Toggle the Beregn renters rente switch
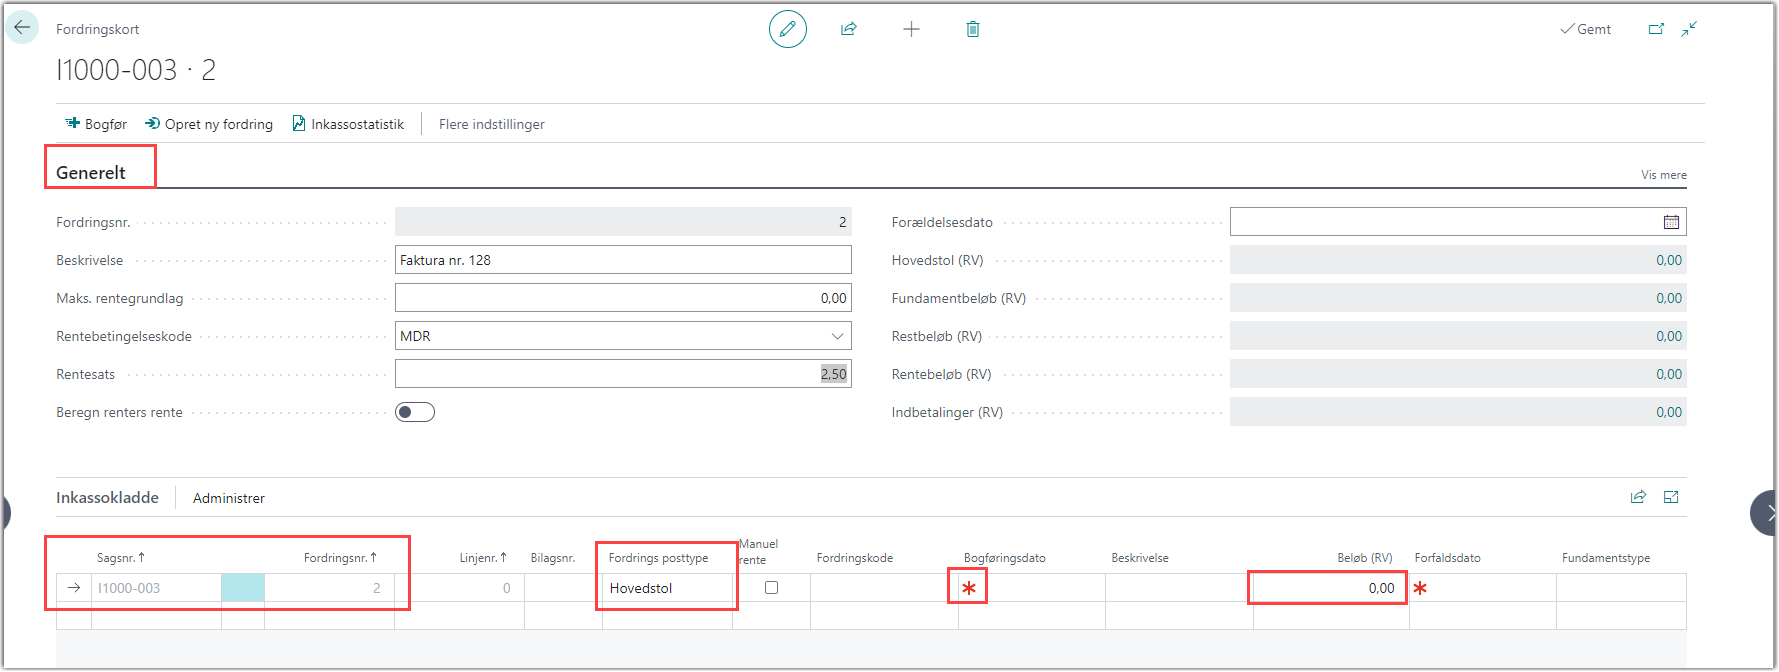The height and width of the screenshot is (672, 1779). [x=415, y=412]
